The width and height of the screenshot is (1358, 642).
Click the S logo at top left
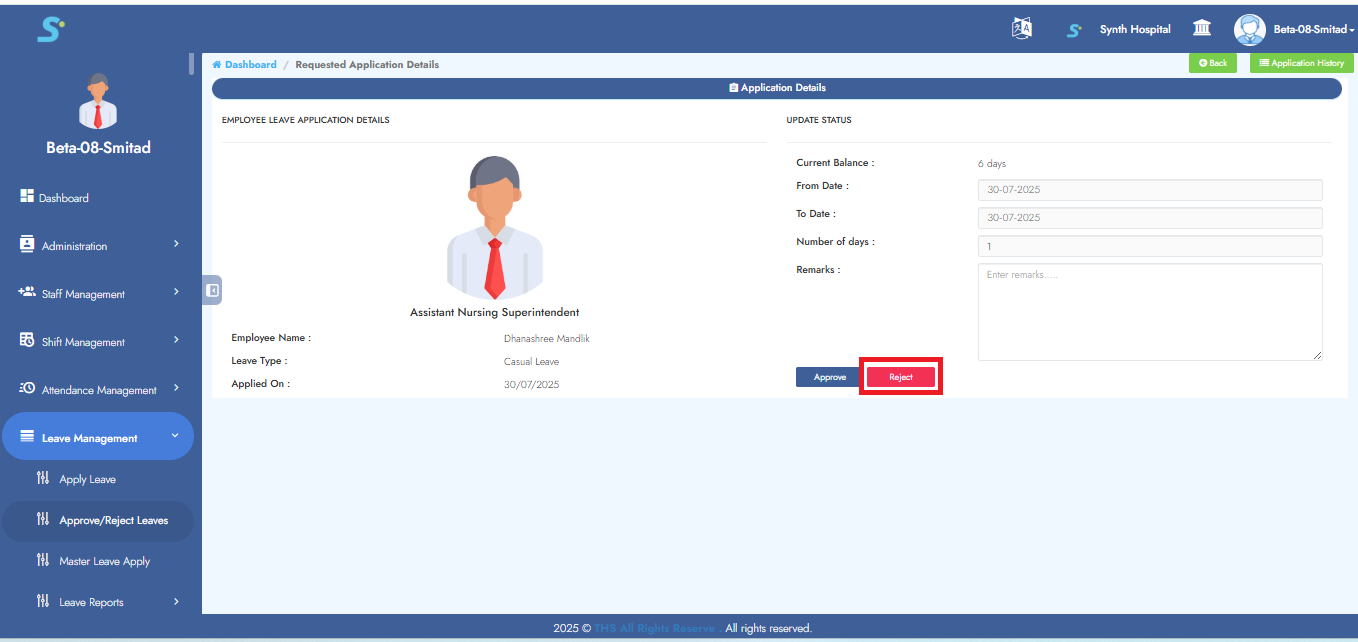[50, 30]
